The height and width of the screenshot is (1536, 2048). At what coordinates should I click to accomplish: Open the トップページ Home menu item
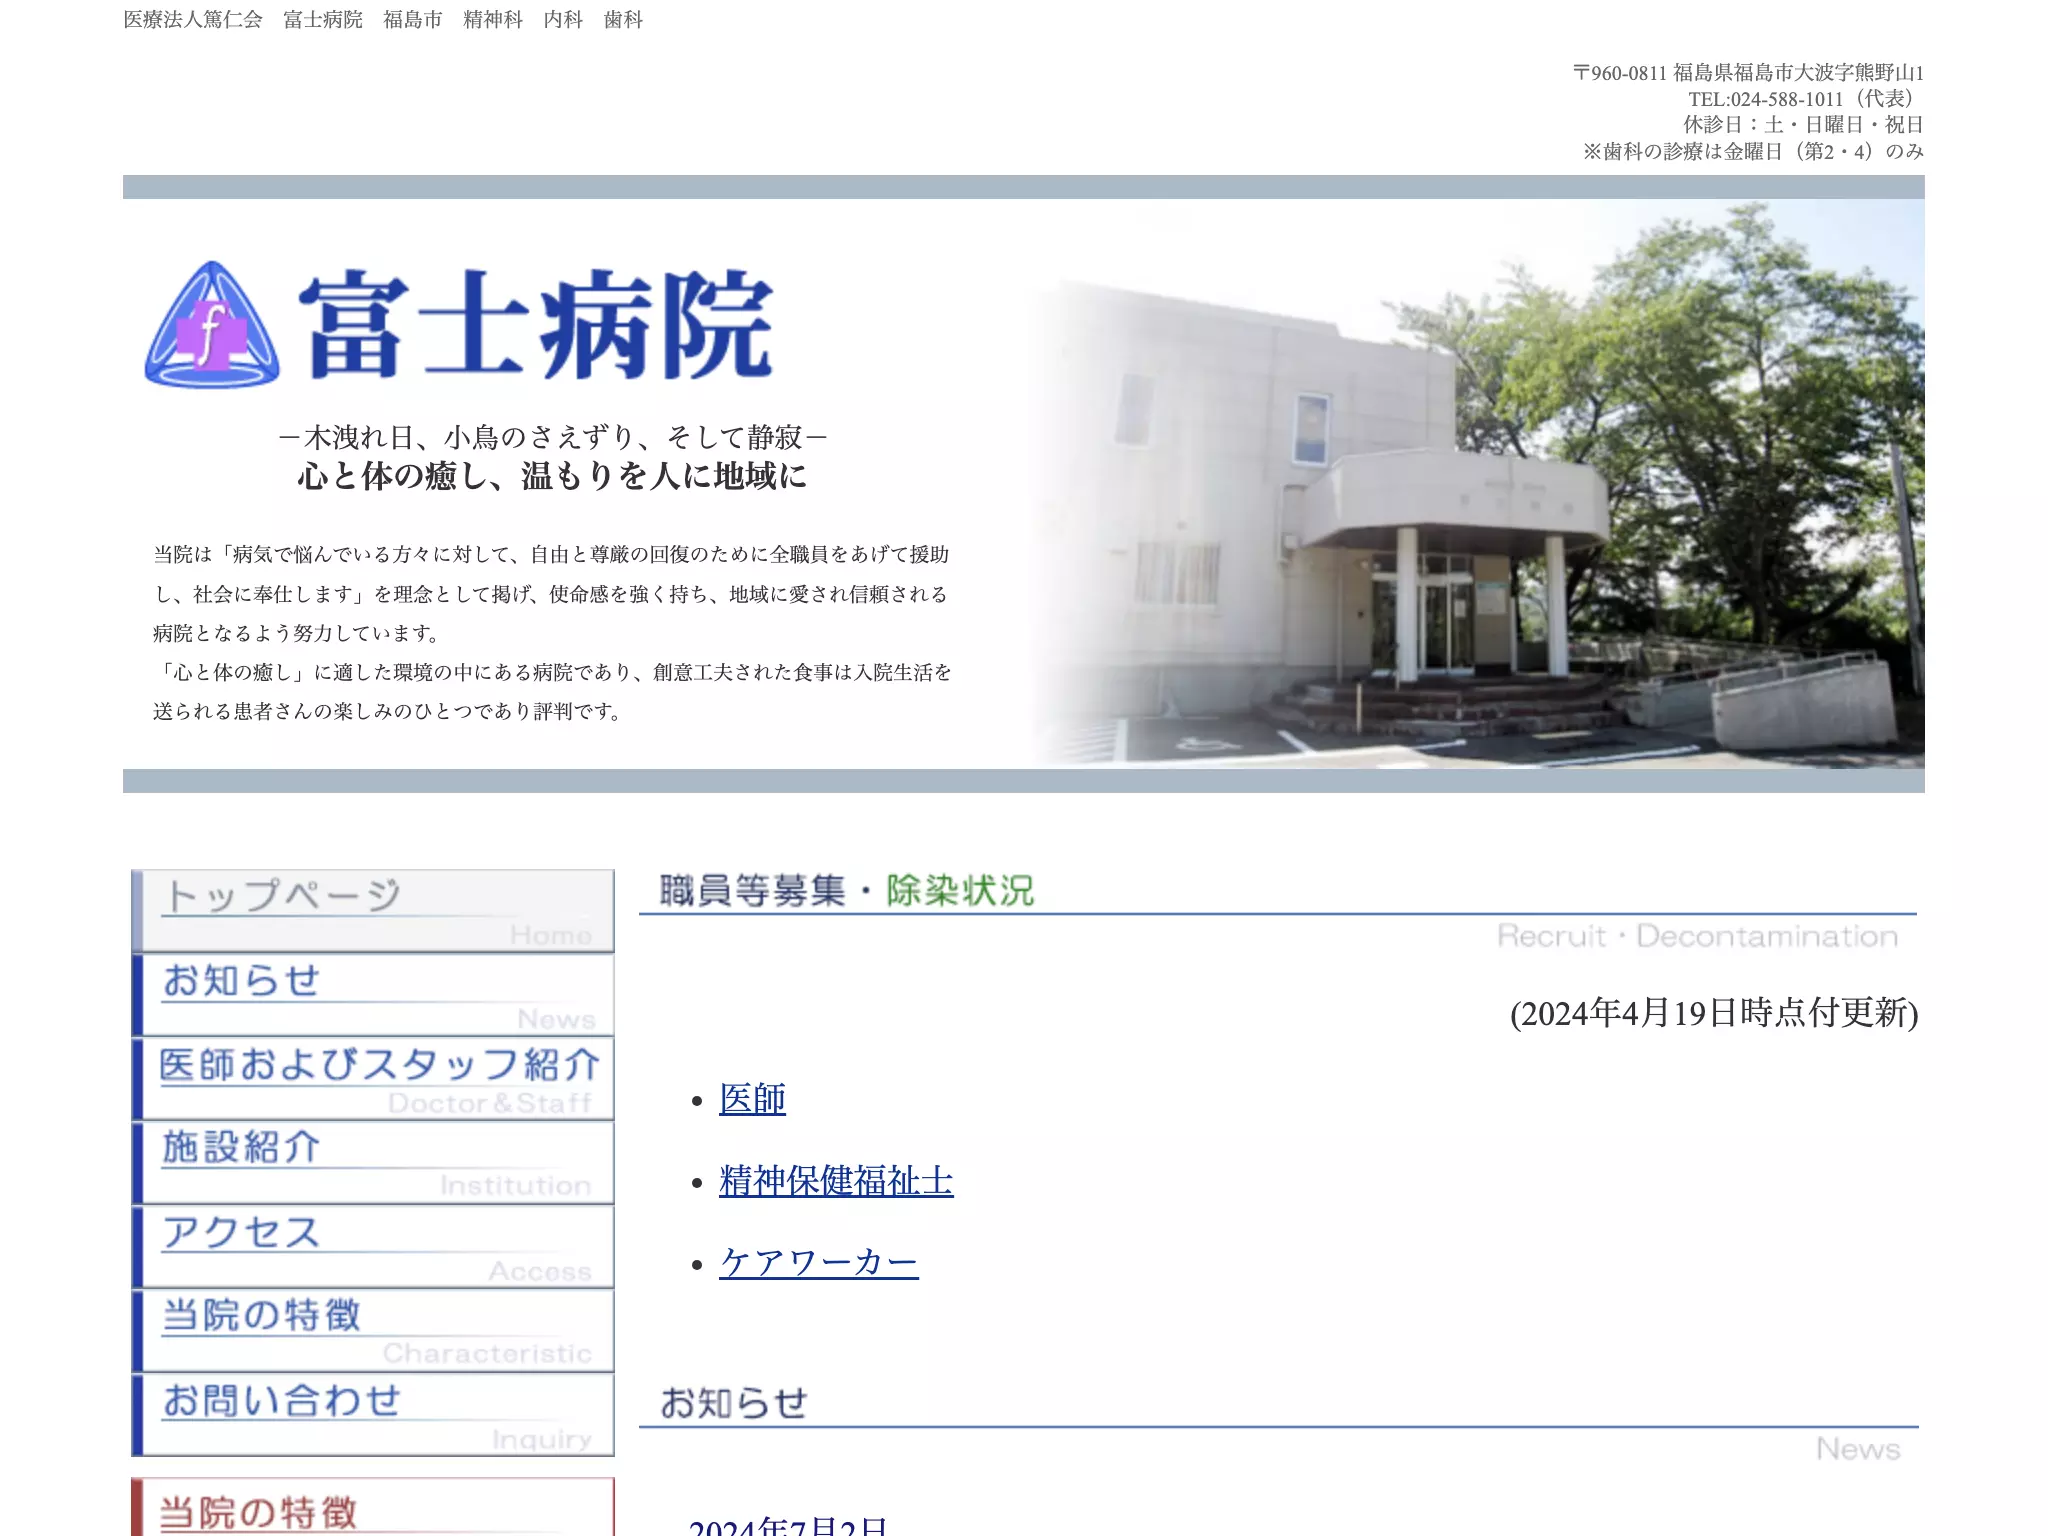tap(373, 911)
